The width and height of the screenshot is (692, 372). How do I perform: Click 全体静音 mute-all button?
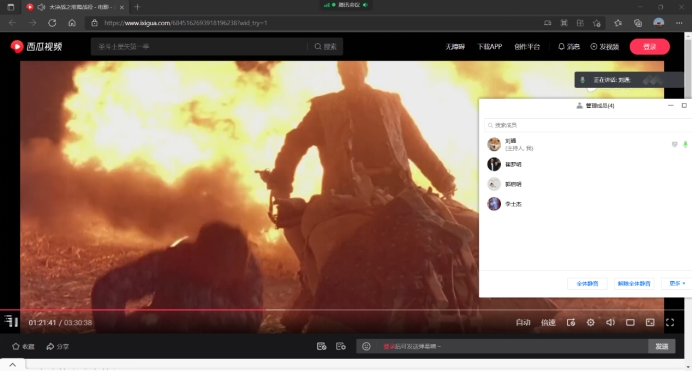coord(587,283)
